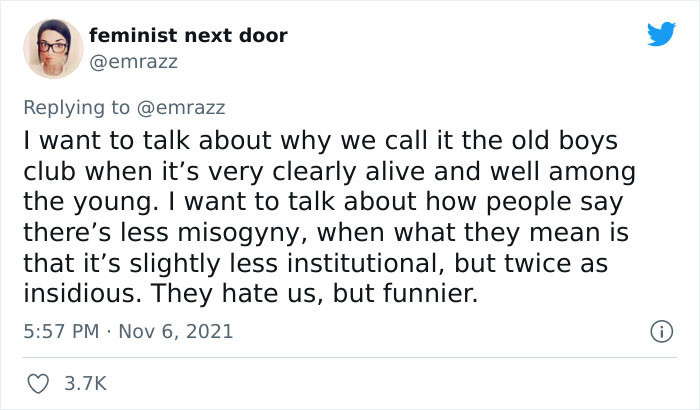
Task: Click the word 'insidious' in the tweet
Action: pos(67,298)
